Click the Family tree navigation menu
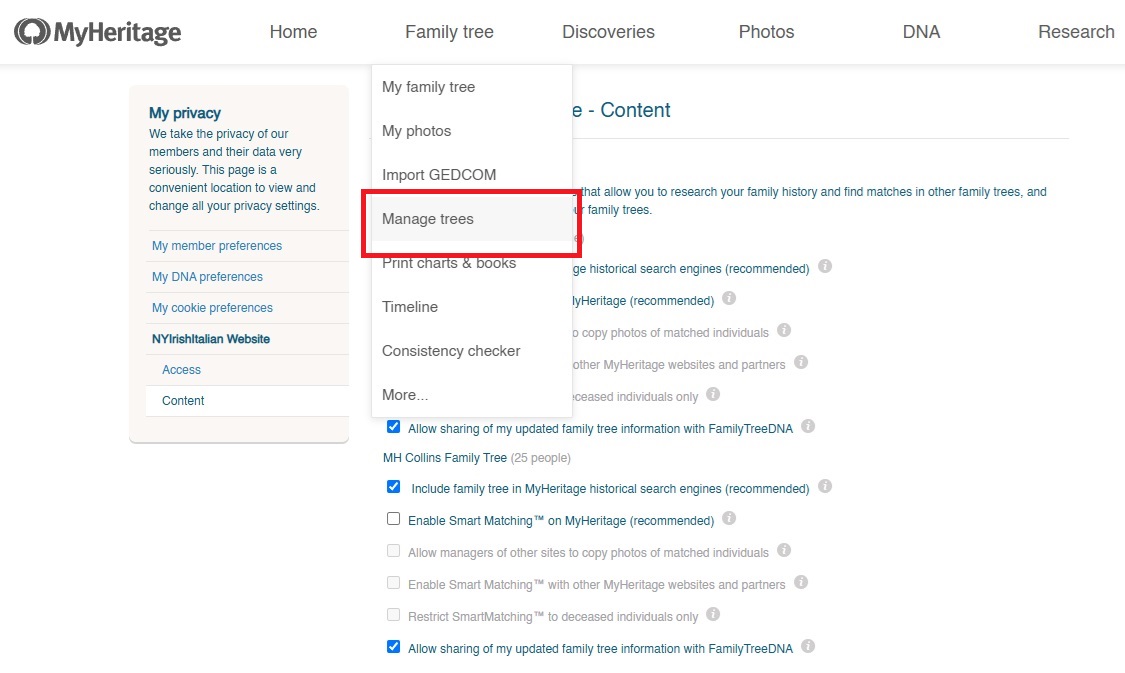1125x673 pixels. pos(449,32)
